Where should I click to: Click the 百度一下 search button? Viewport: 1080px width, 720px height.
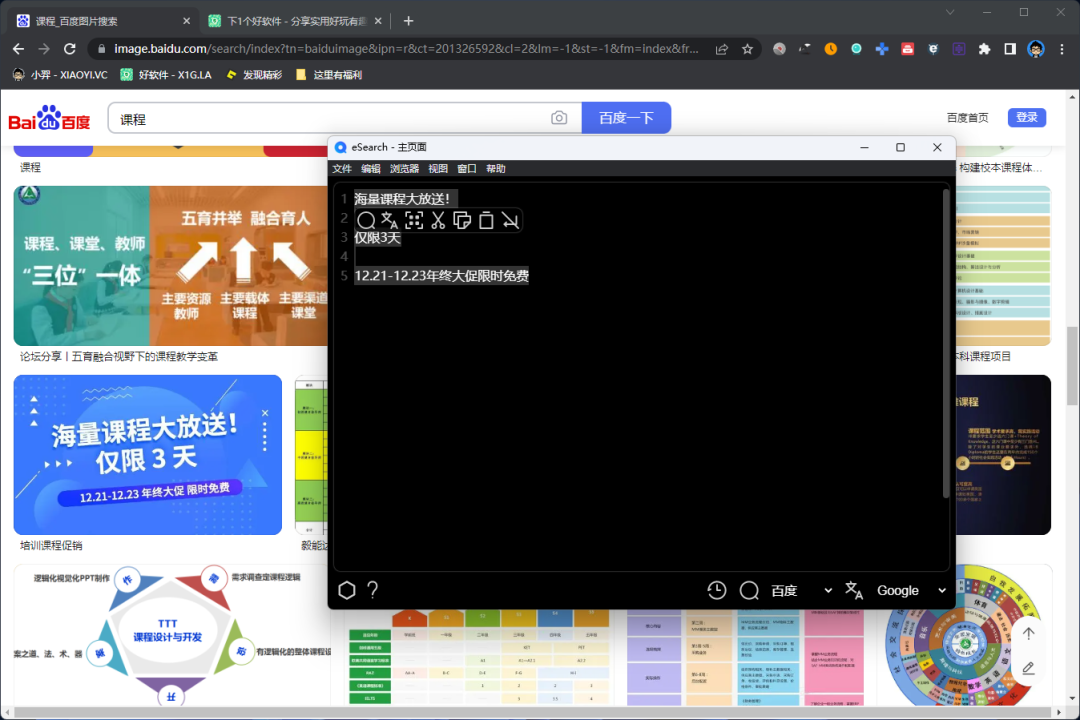pyautogui.click(x=627, y=117)
